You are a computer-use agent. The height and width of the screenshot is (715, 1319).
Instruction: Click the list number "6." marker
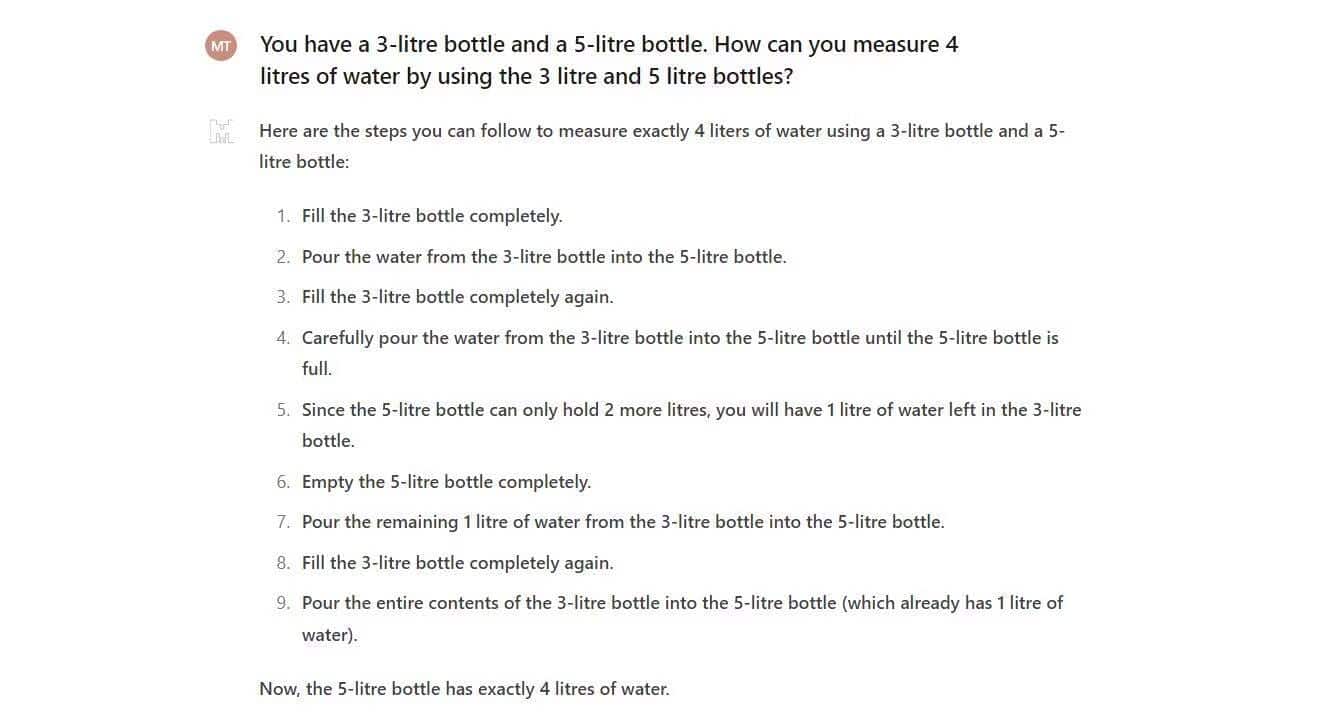[x=284, y=482]
